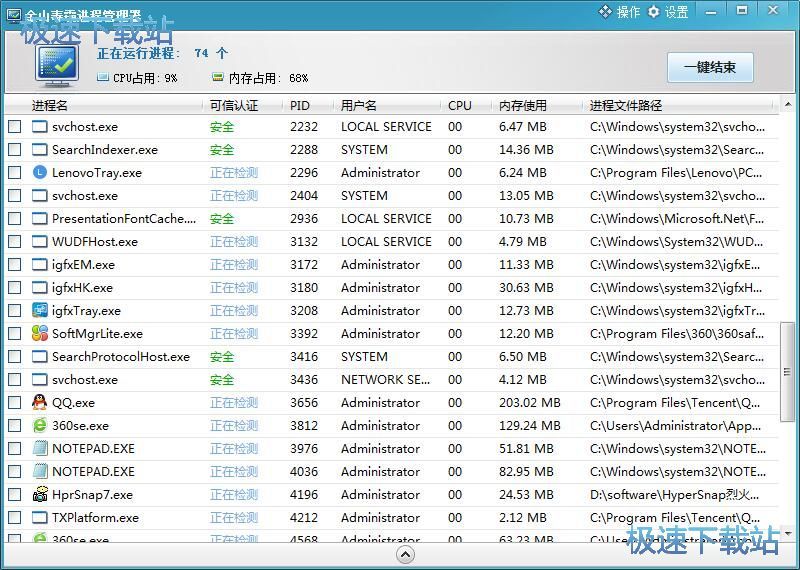Click the 360se.exe browser icon, PID 3812
The height and width of the screenshot is (570, 800).
39,425
